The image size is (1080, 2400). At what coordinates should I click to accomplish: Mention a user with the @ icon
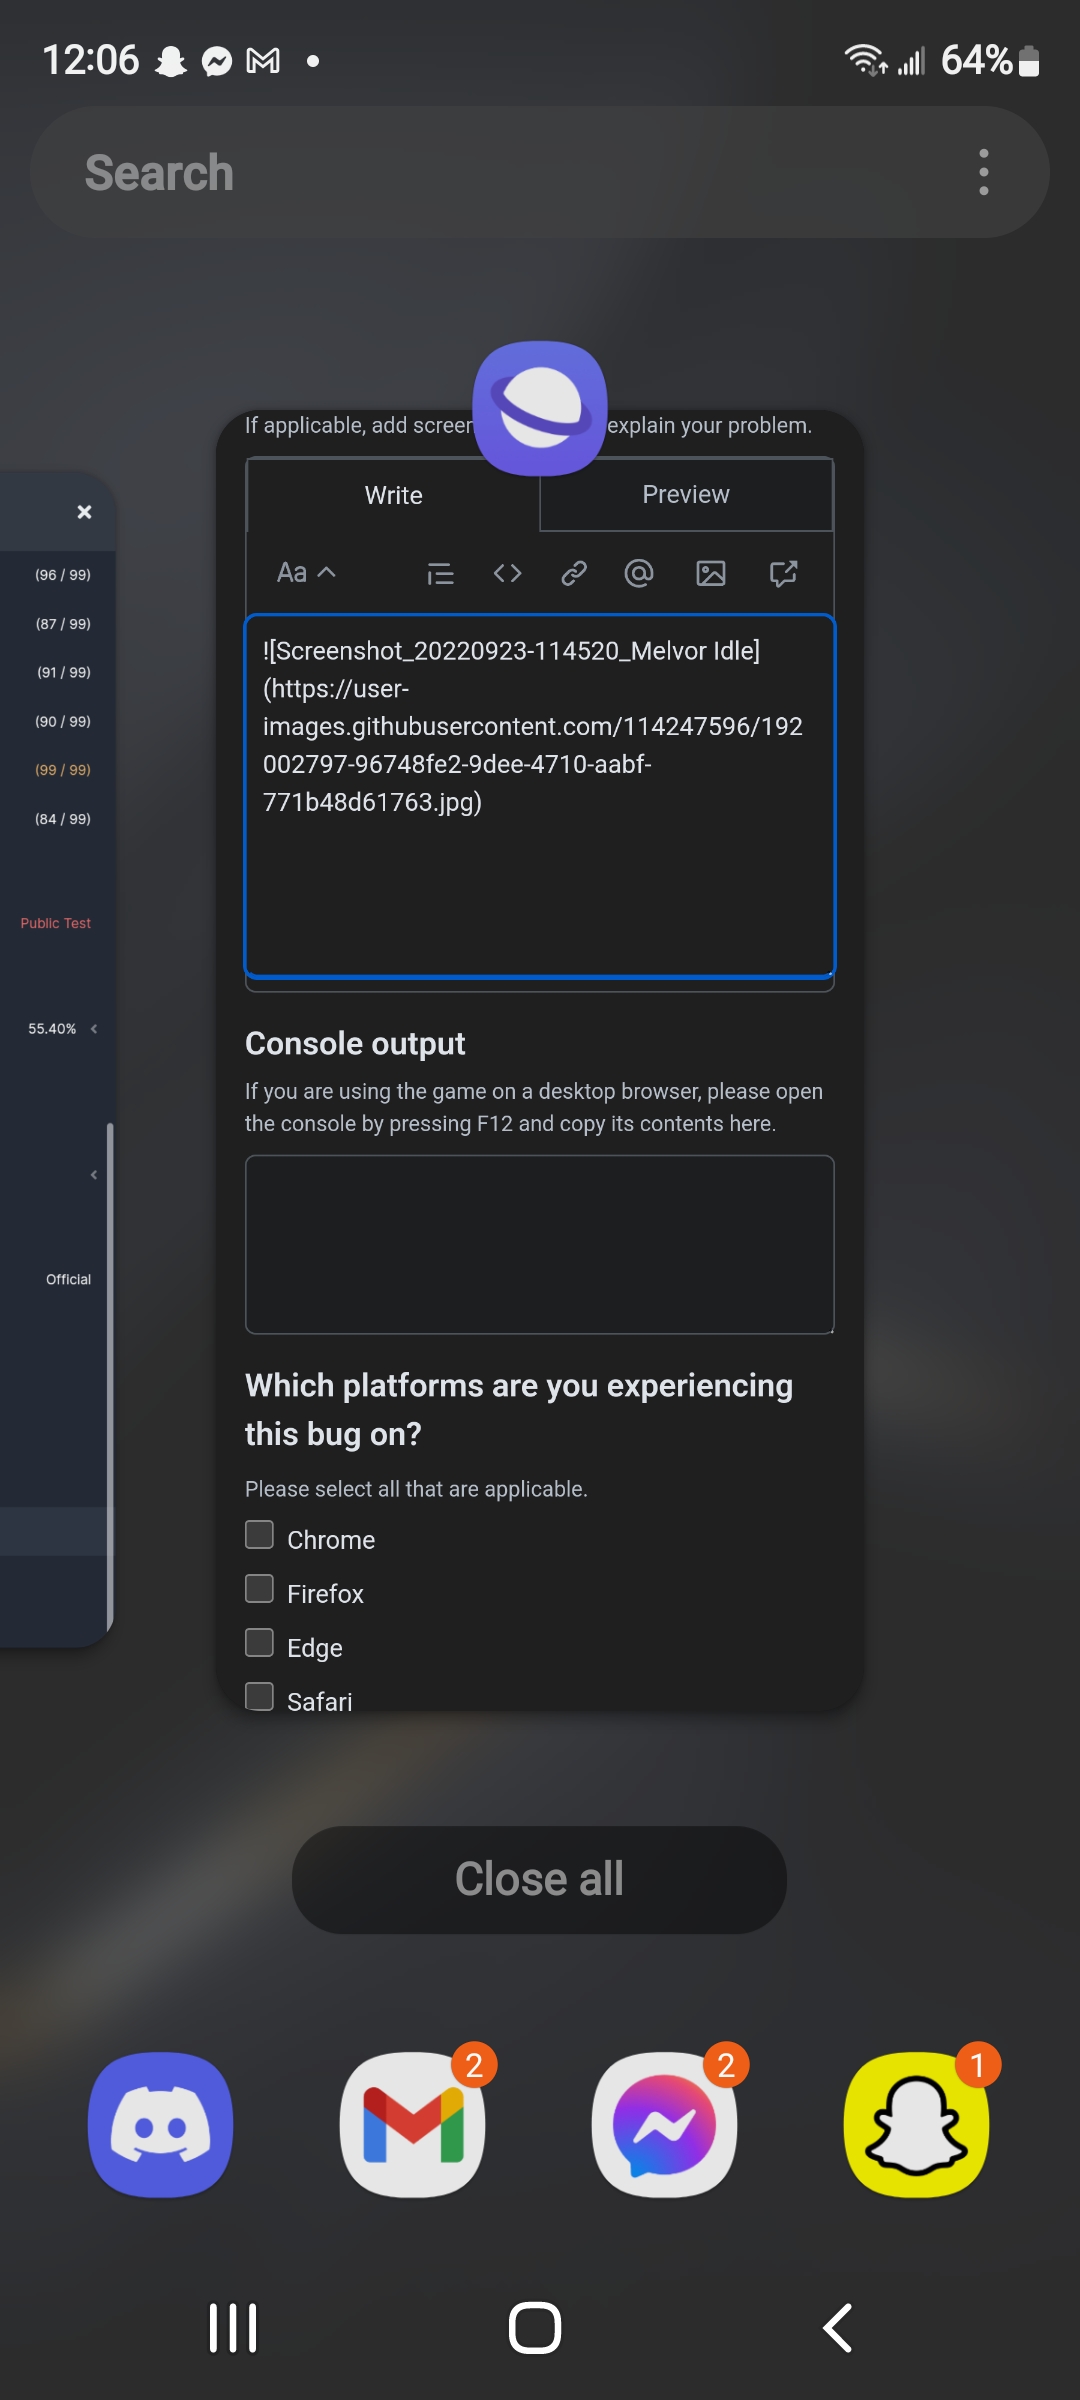click(639, 573)
